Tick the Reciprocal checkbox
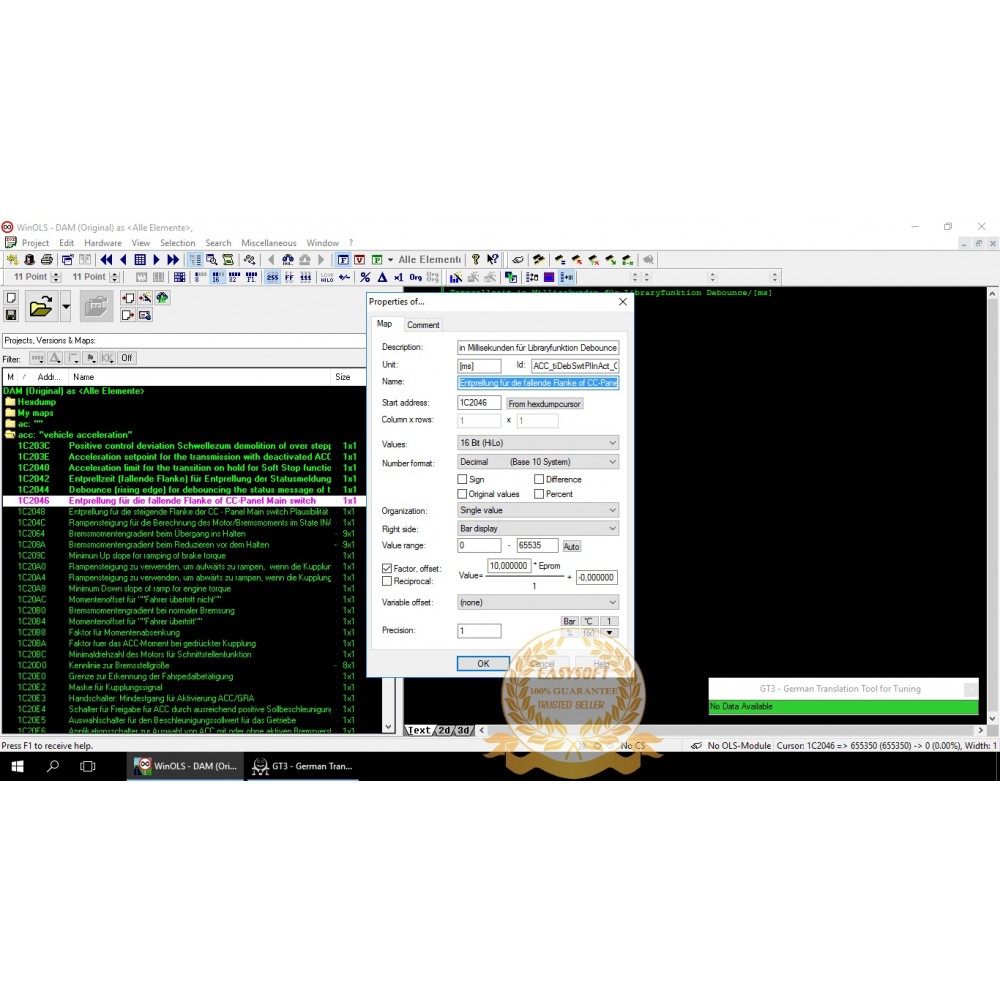Viewport: 1000px width, 1000px height. point(387,581)
